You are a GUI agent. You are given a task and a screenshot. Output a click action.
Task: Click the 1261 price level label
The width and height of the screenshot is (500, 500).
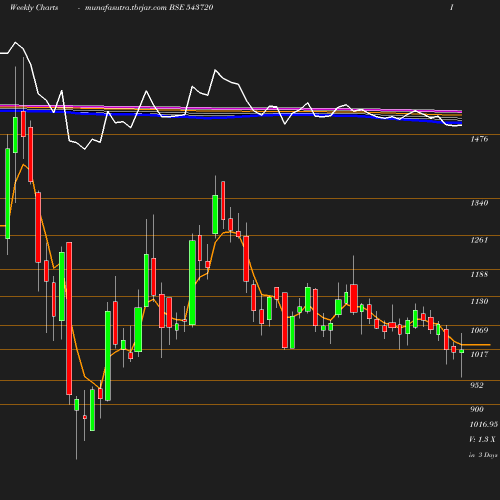[x=479, y=240]
